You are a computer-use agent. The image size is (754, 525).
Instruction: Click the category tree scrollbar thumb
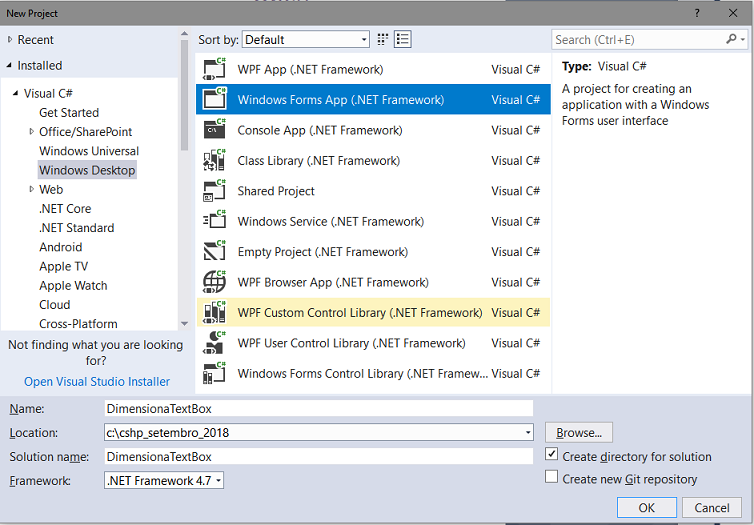(x=185, y=95)
